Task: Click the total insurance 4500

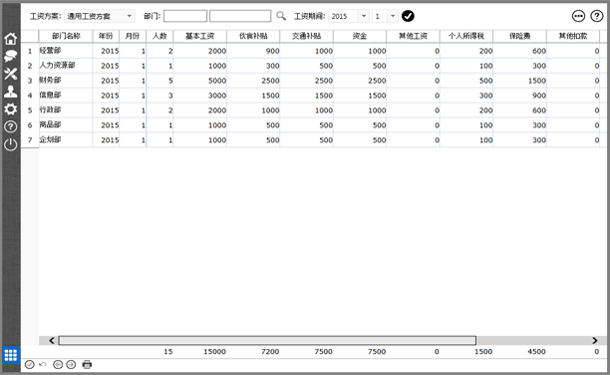Action: pyautogui.click(x=536, y=352)
